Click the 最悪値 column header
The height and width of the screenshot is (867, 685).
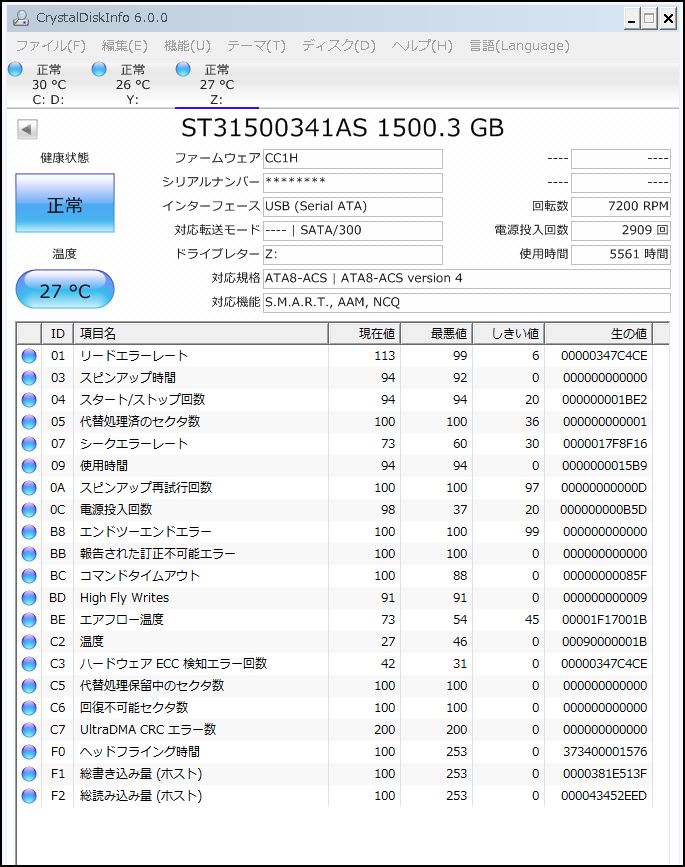pyautogui.click(x=437, y=333)
